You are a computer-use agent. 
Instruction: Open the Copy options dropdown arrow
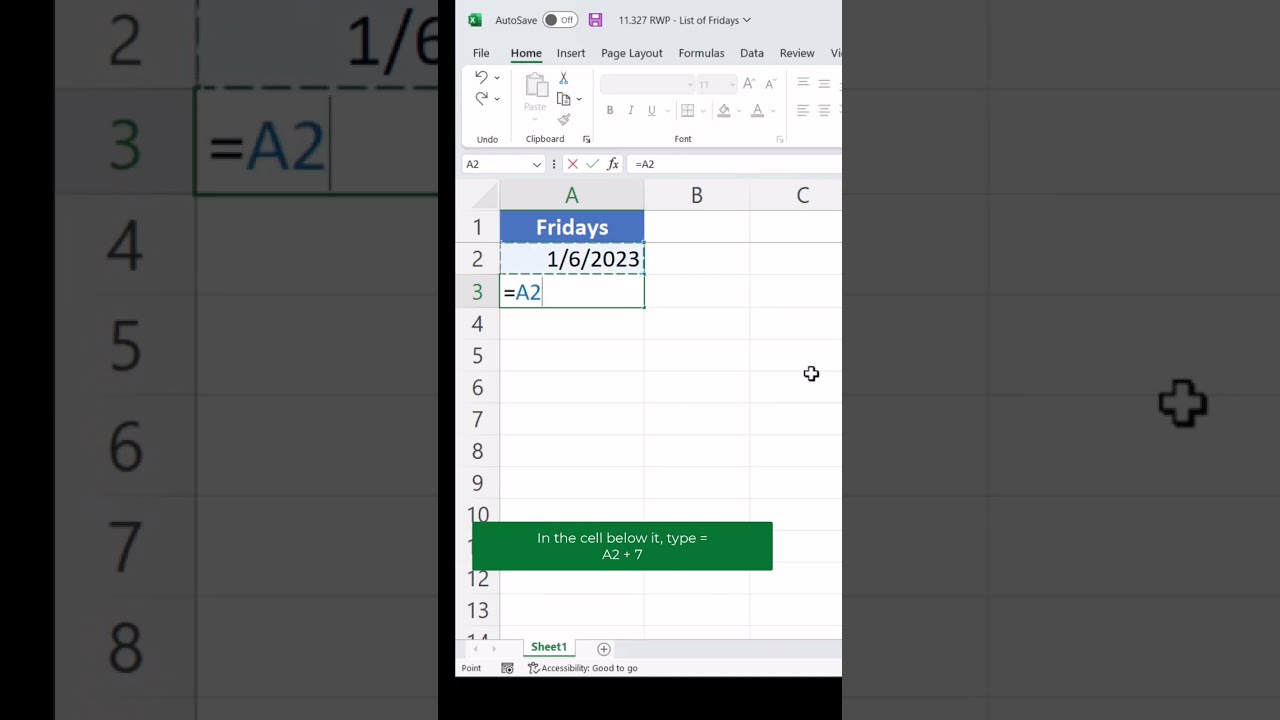(579, 99)
